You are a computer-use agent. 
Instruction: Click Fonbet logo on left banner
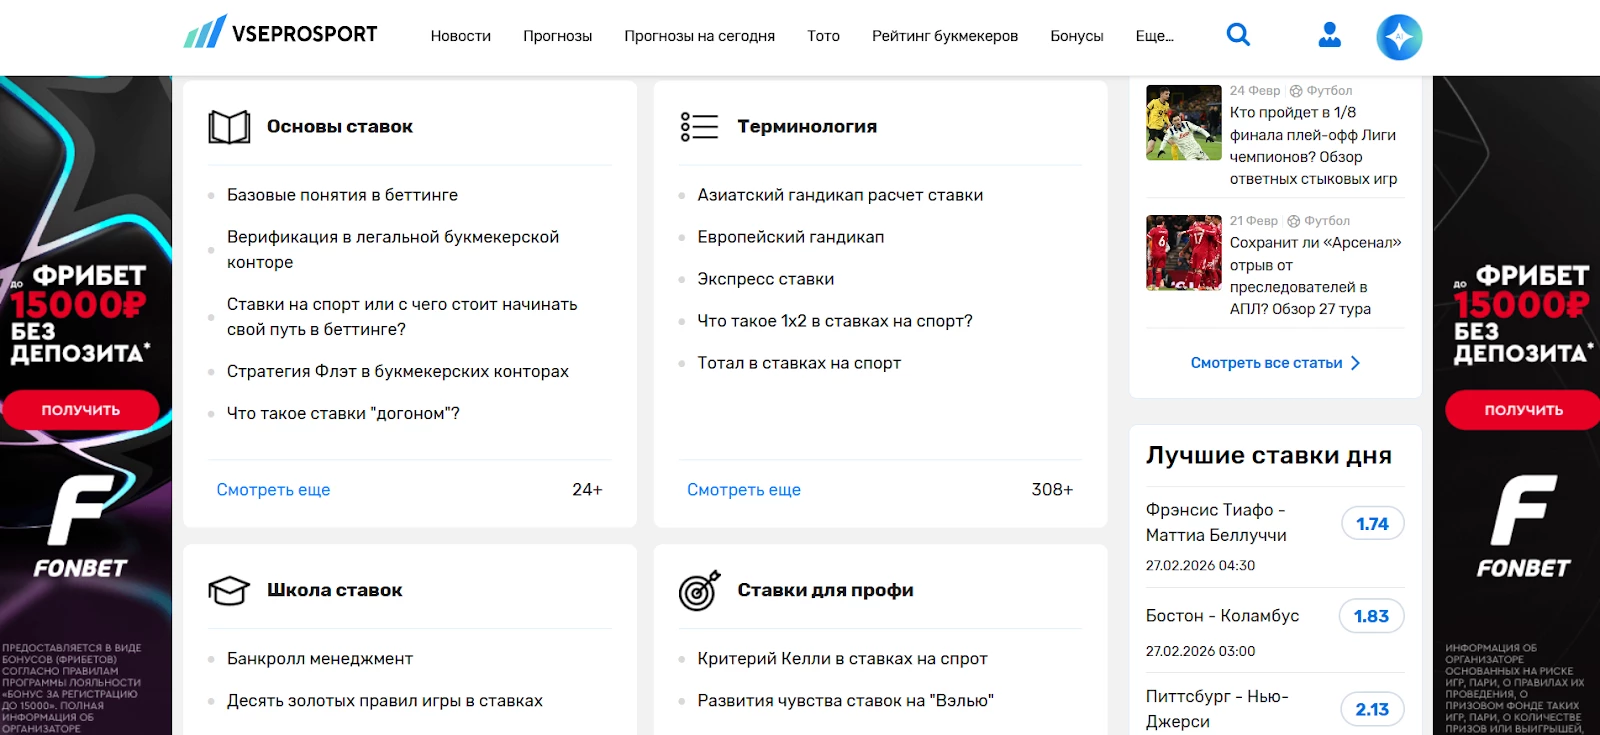coord(80,527)
